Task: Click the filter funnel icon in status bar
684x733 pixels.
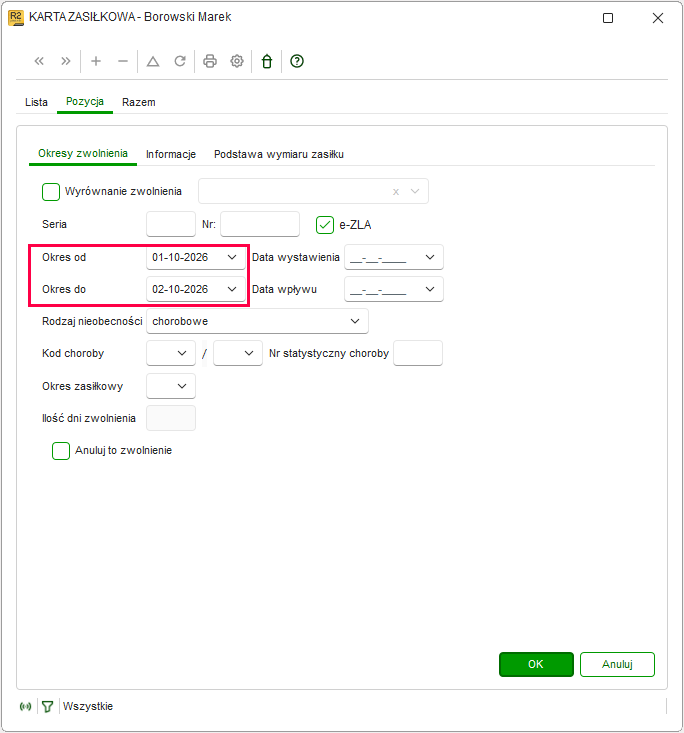Action: [48, 706]
